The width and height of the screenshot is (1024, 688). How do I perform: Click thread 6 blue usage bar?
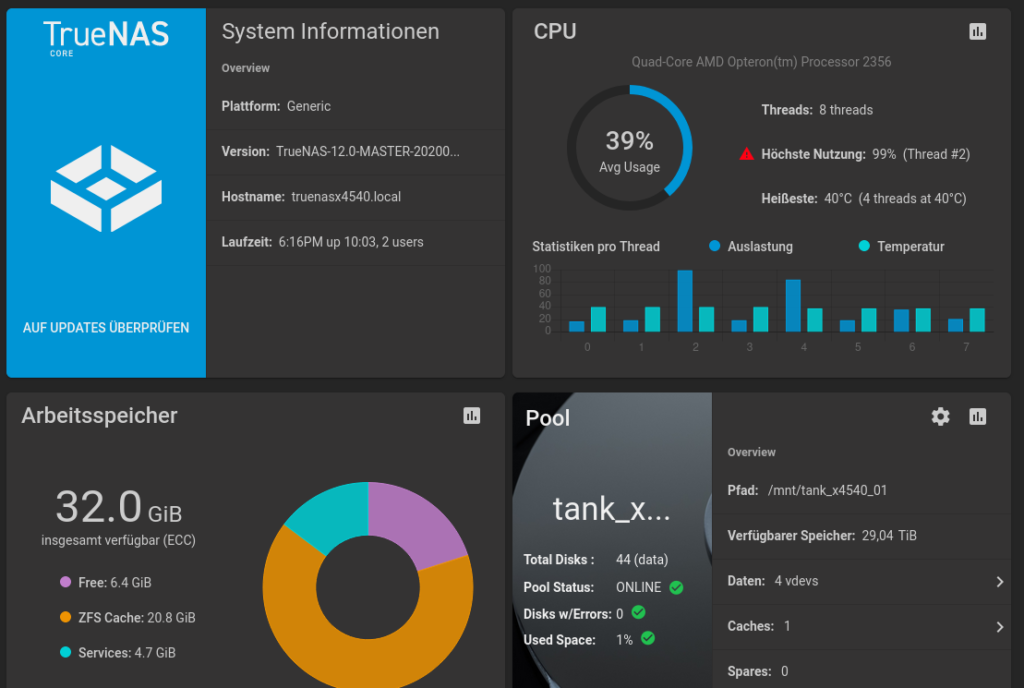point(901,321)
